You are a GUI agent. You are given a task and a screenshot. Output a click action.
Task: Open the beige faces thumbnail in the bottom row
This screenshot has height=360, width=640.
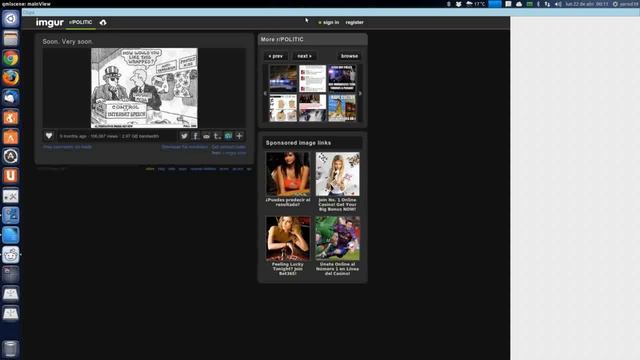pos(283,108)
